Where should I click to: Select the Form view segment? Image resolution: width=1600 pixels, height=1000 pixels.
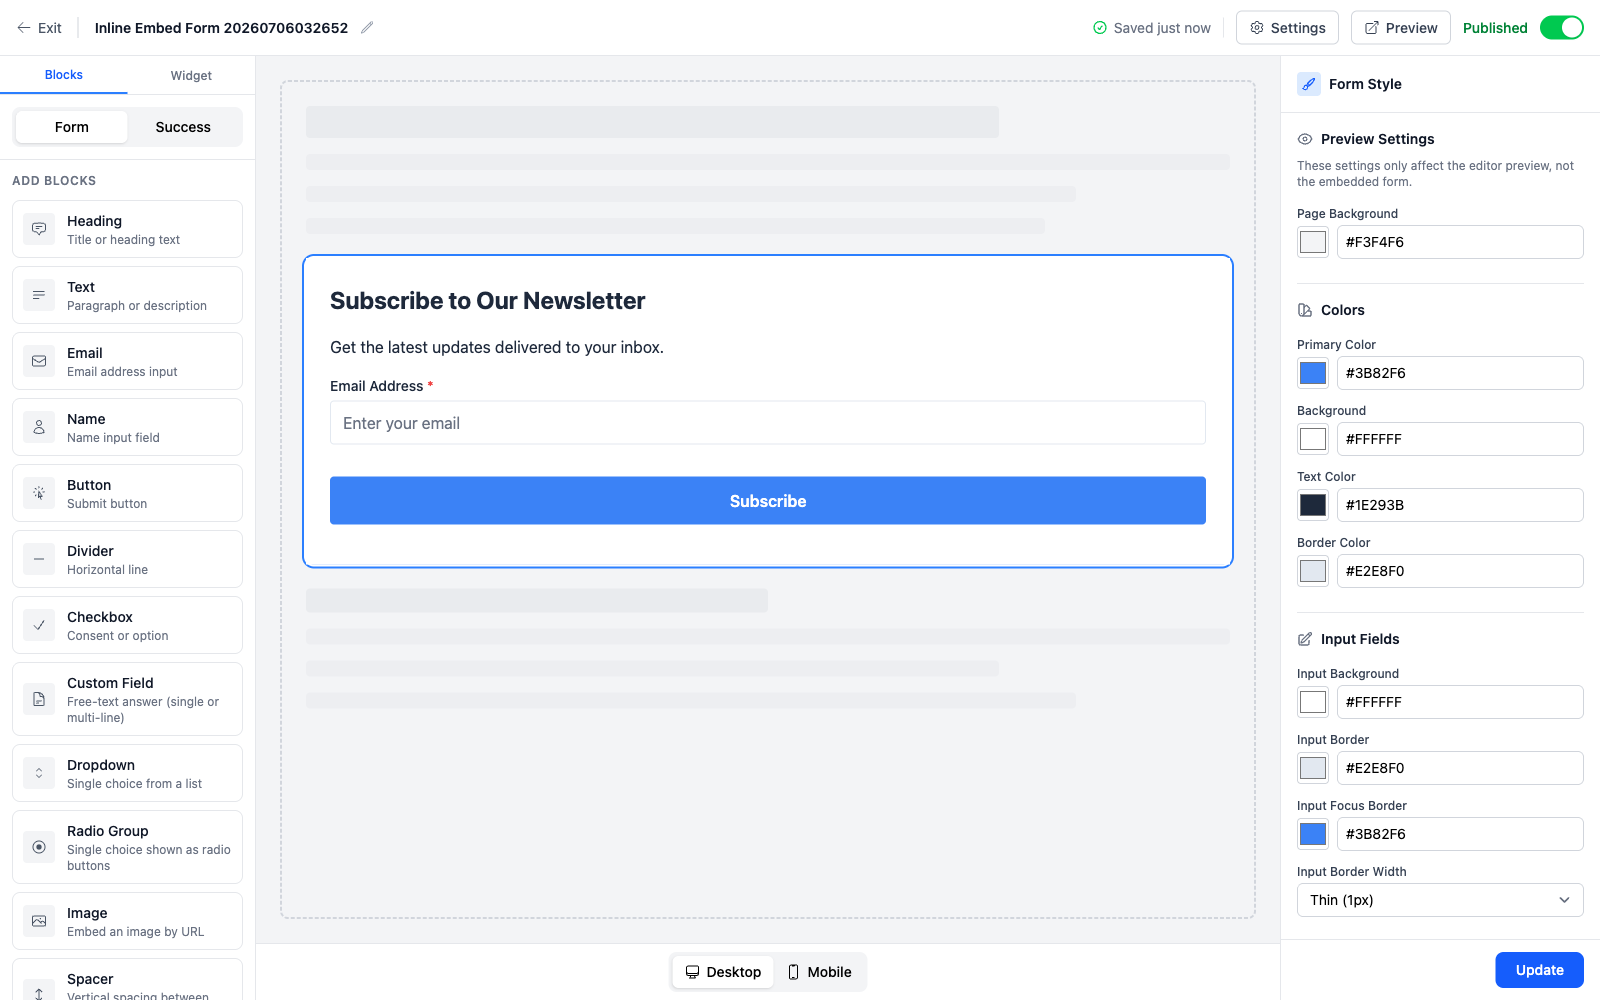point(72,127)
